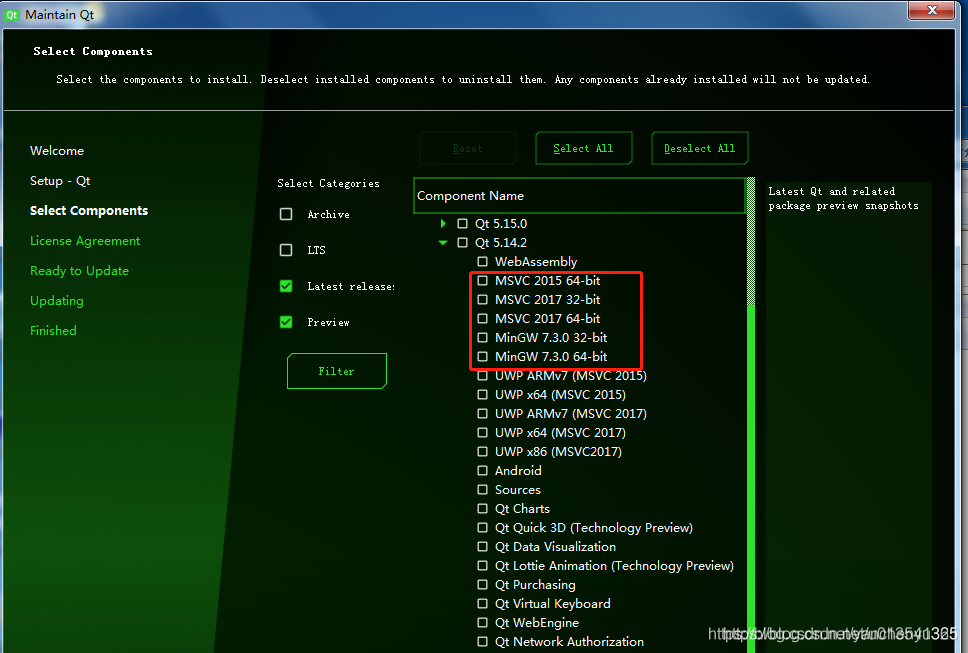Check the Qt 5.14.2 checkbox
This screenshot has width=968, height=653.
pos(462,243)
